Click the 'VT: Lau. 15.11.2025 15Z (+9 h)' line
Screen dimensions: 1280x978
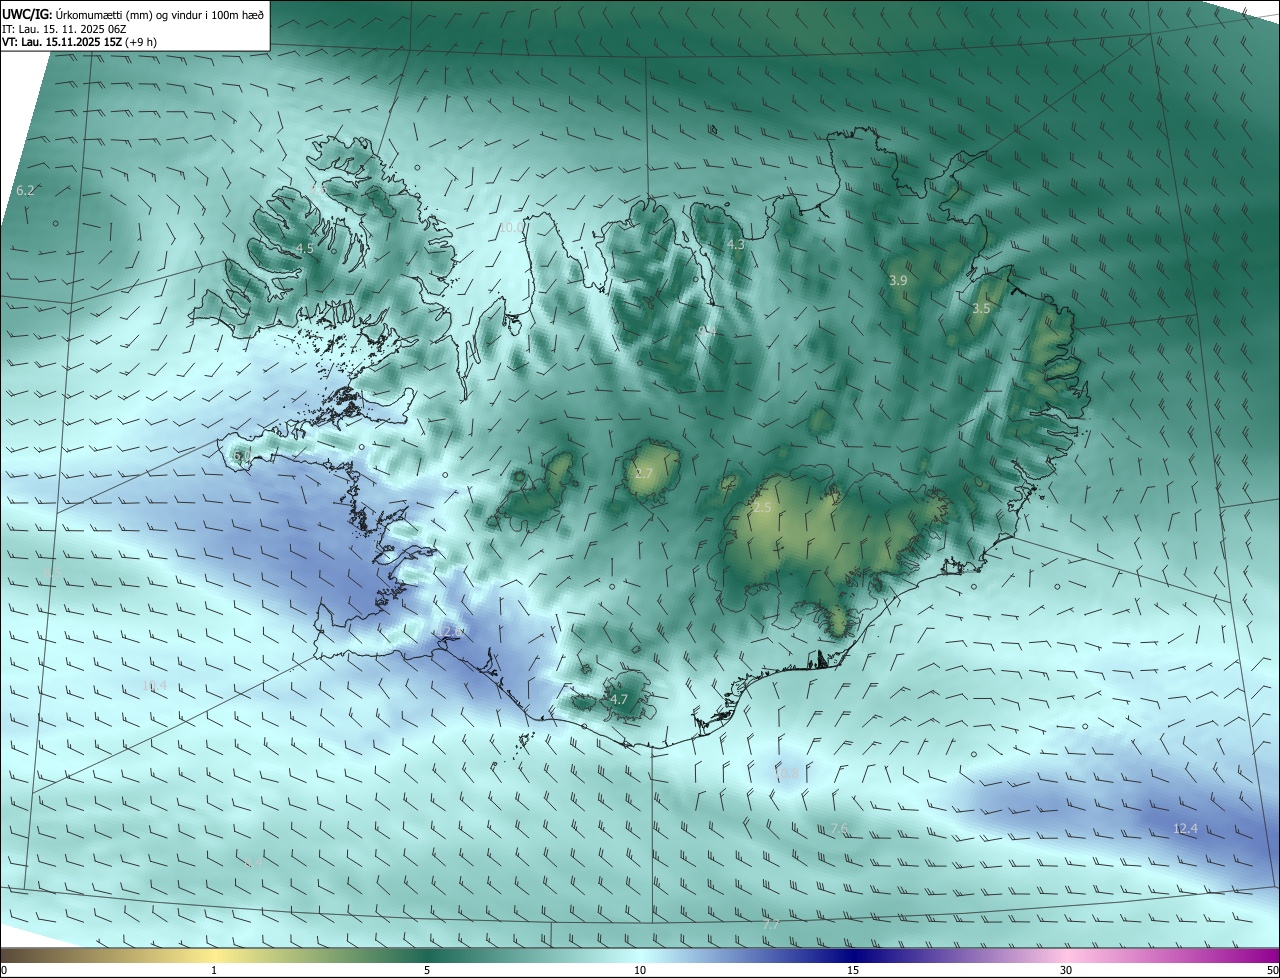click(x=80, y=42)
